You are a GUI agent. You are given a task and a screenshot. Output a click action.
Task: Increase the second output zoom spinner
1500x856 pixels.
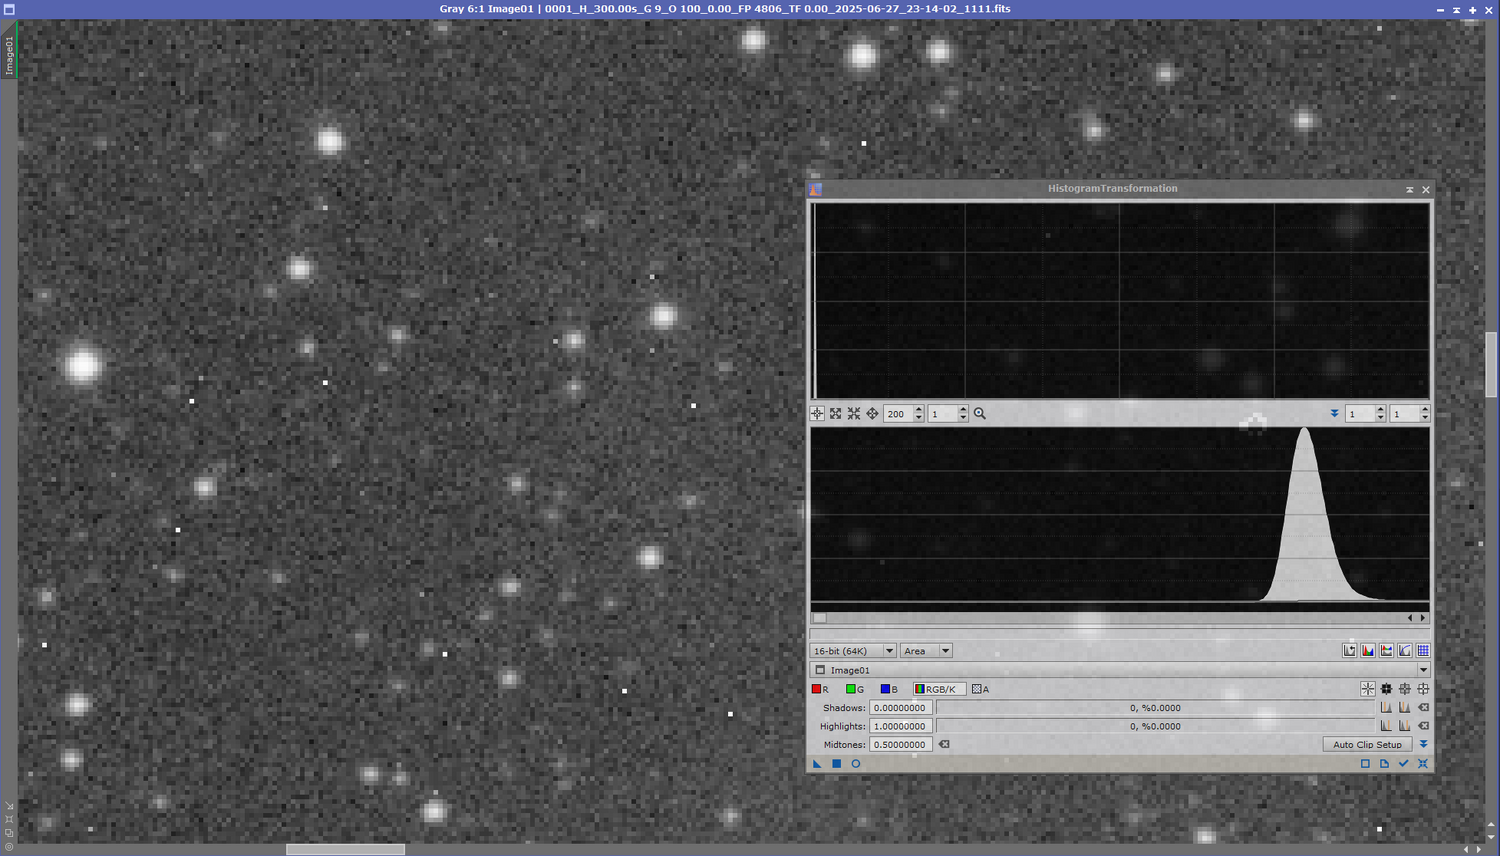1425,410
